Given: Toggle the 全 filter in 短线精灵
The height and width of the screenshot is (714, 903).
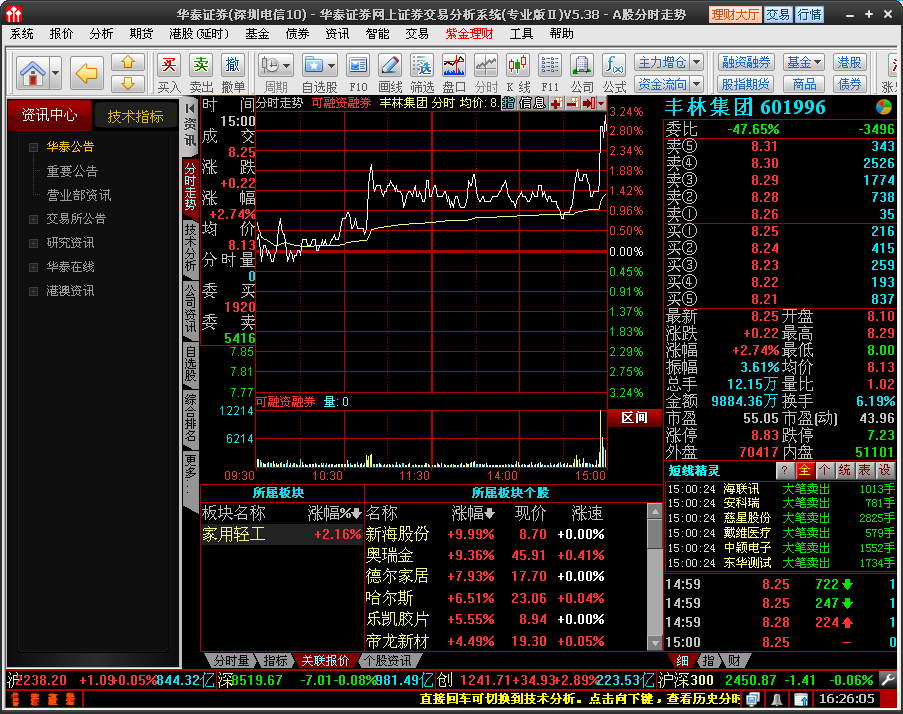Looking at the screenshot, I should [x=804, y=470].
